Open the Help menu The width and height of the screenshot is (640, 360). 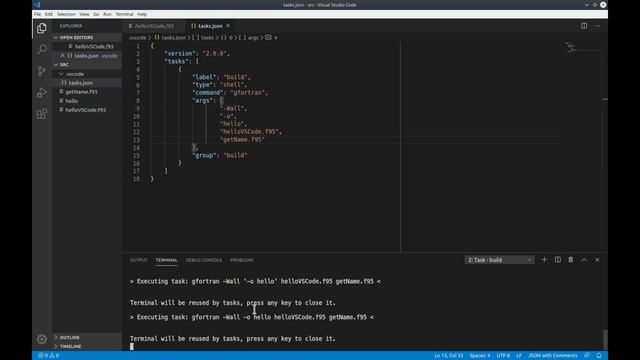point(142,14)
